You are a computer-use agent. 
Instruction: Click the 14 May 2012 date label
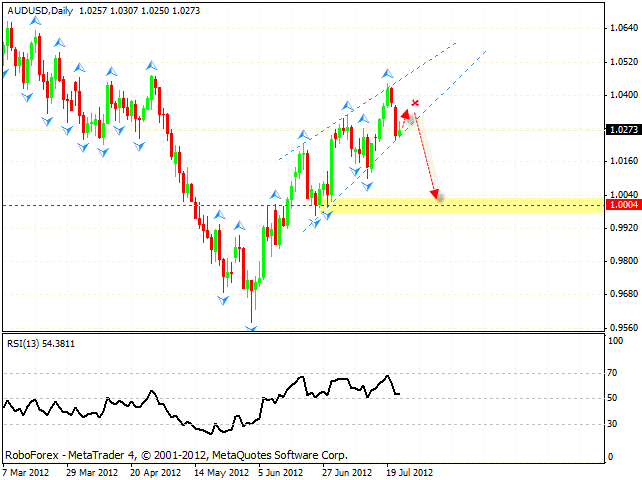222,473
